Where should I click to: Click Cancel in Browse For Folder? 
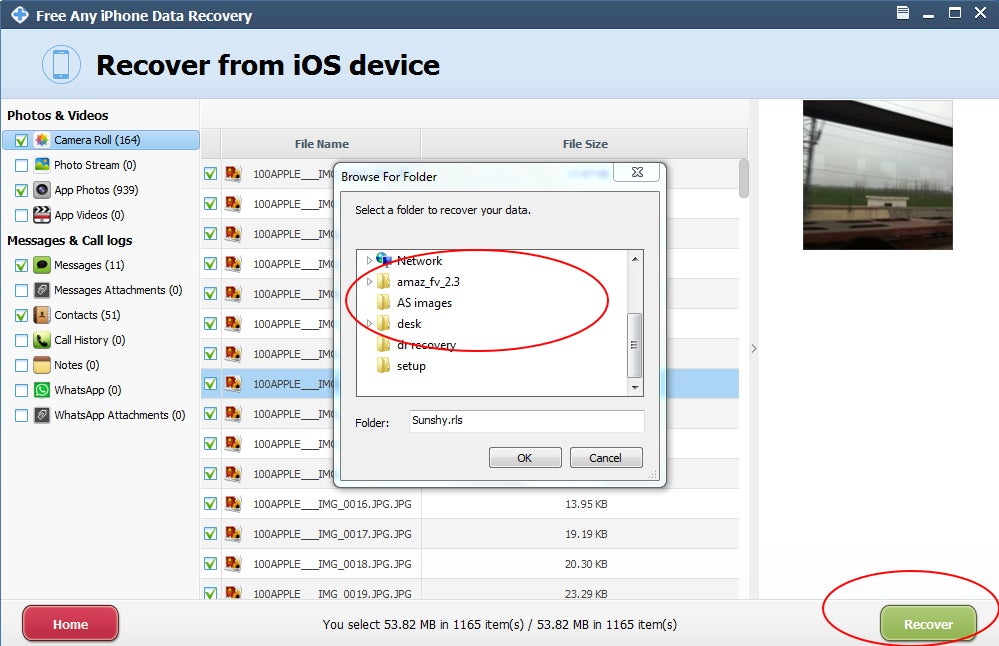(605, 457)
